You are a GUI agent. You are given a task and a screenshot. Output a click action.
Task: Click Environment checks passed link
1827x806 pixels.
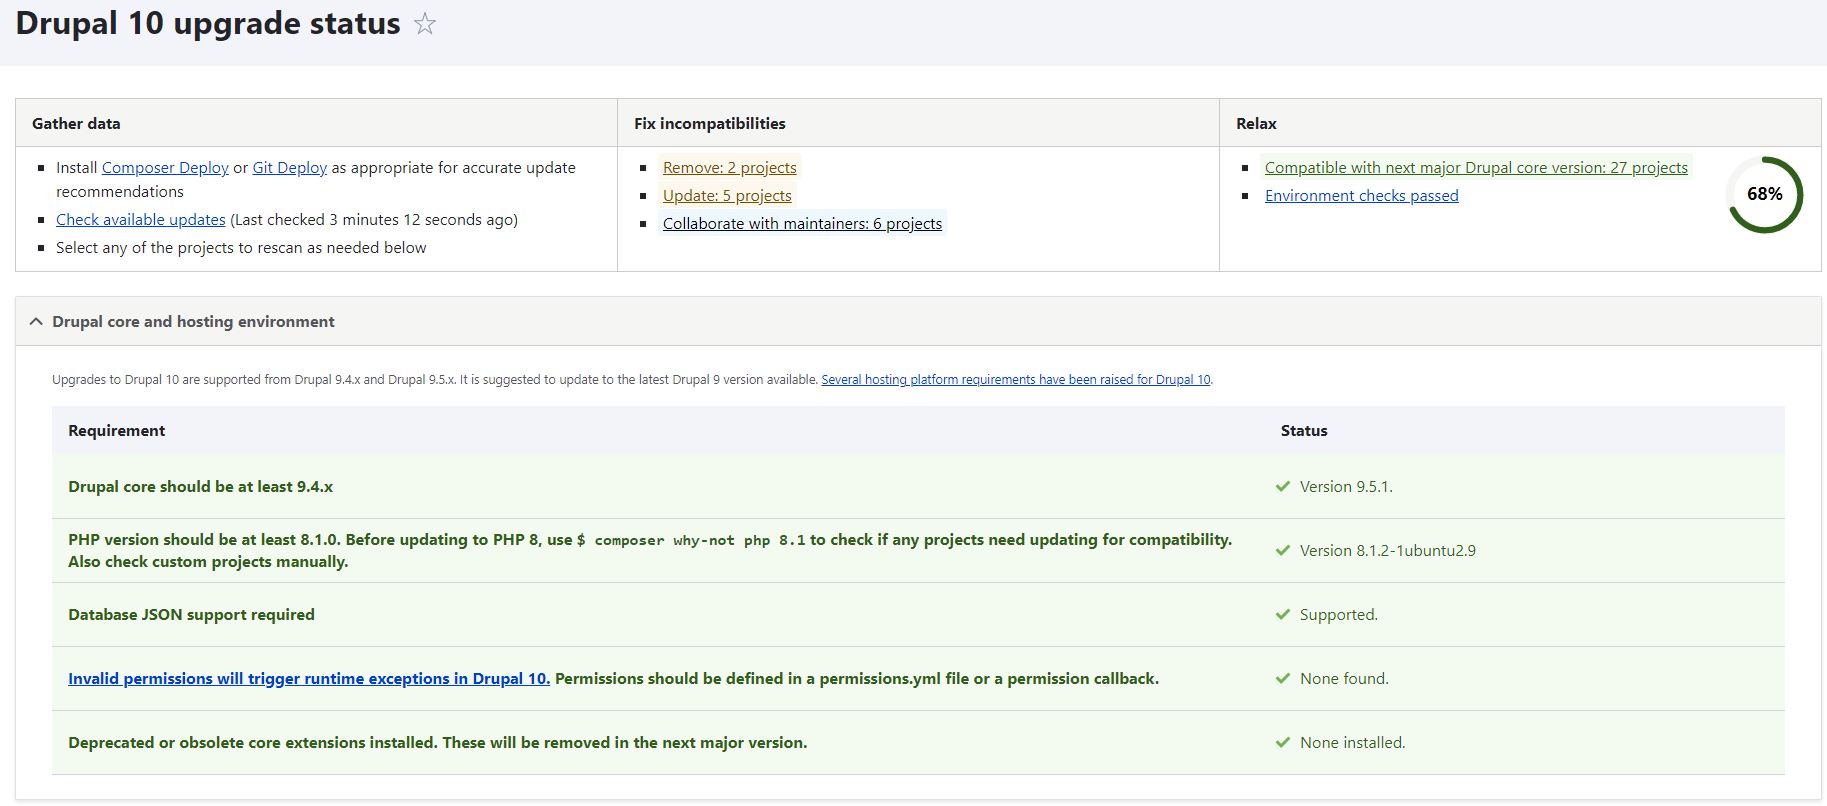pyautogui.click(x=1361, y=195)
